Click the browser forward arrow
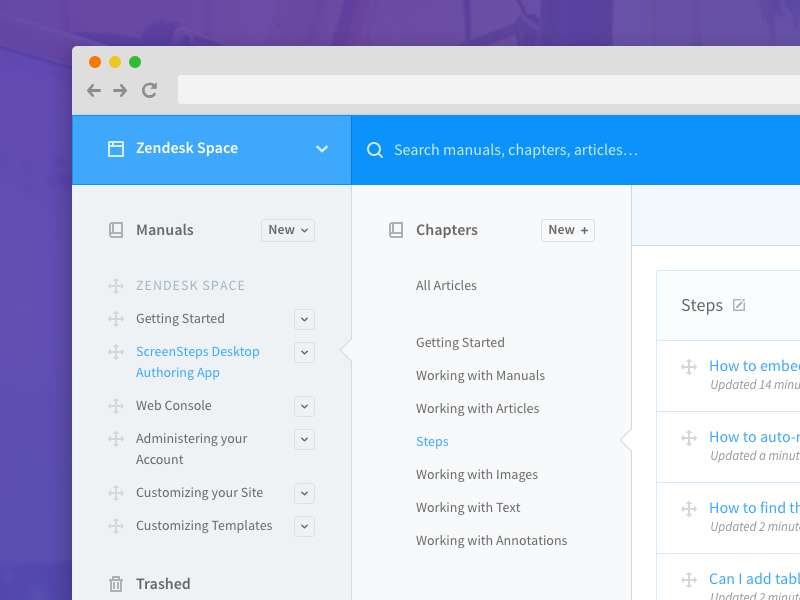 (120, 91)
